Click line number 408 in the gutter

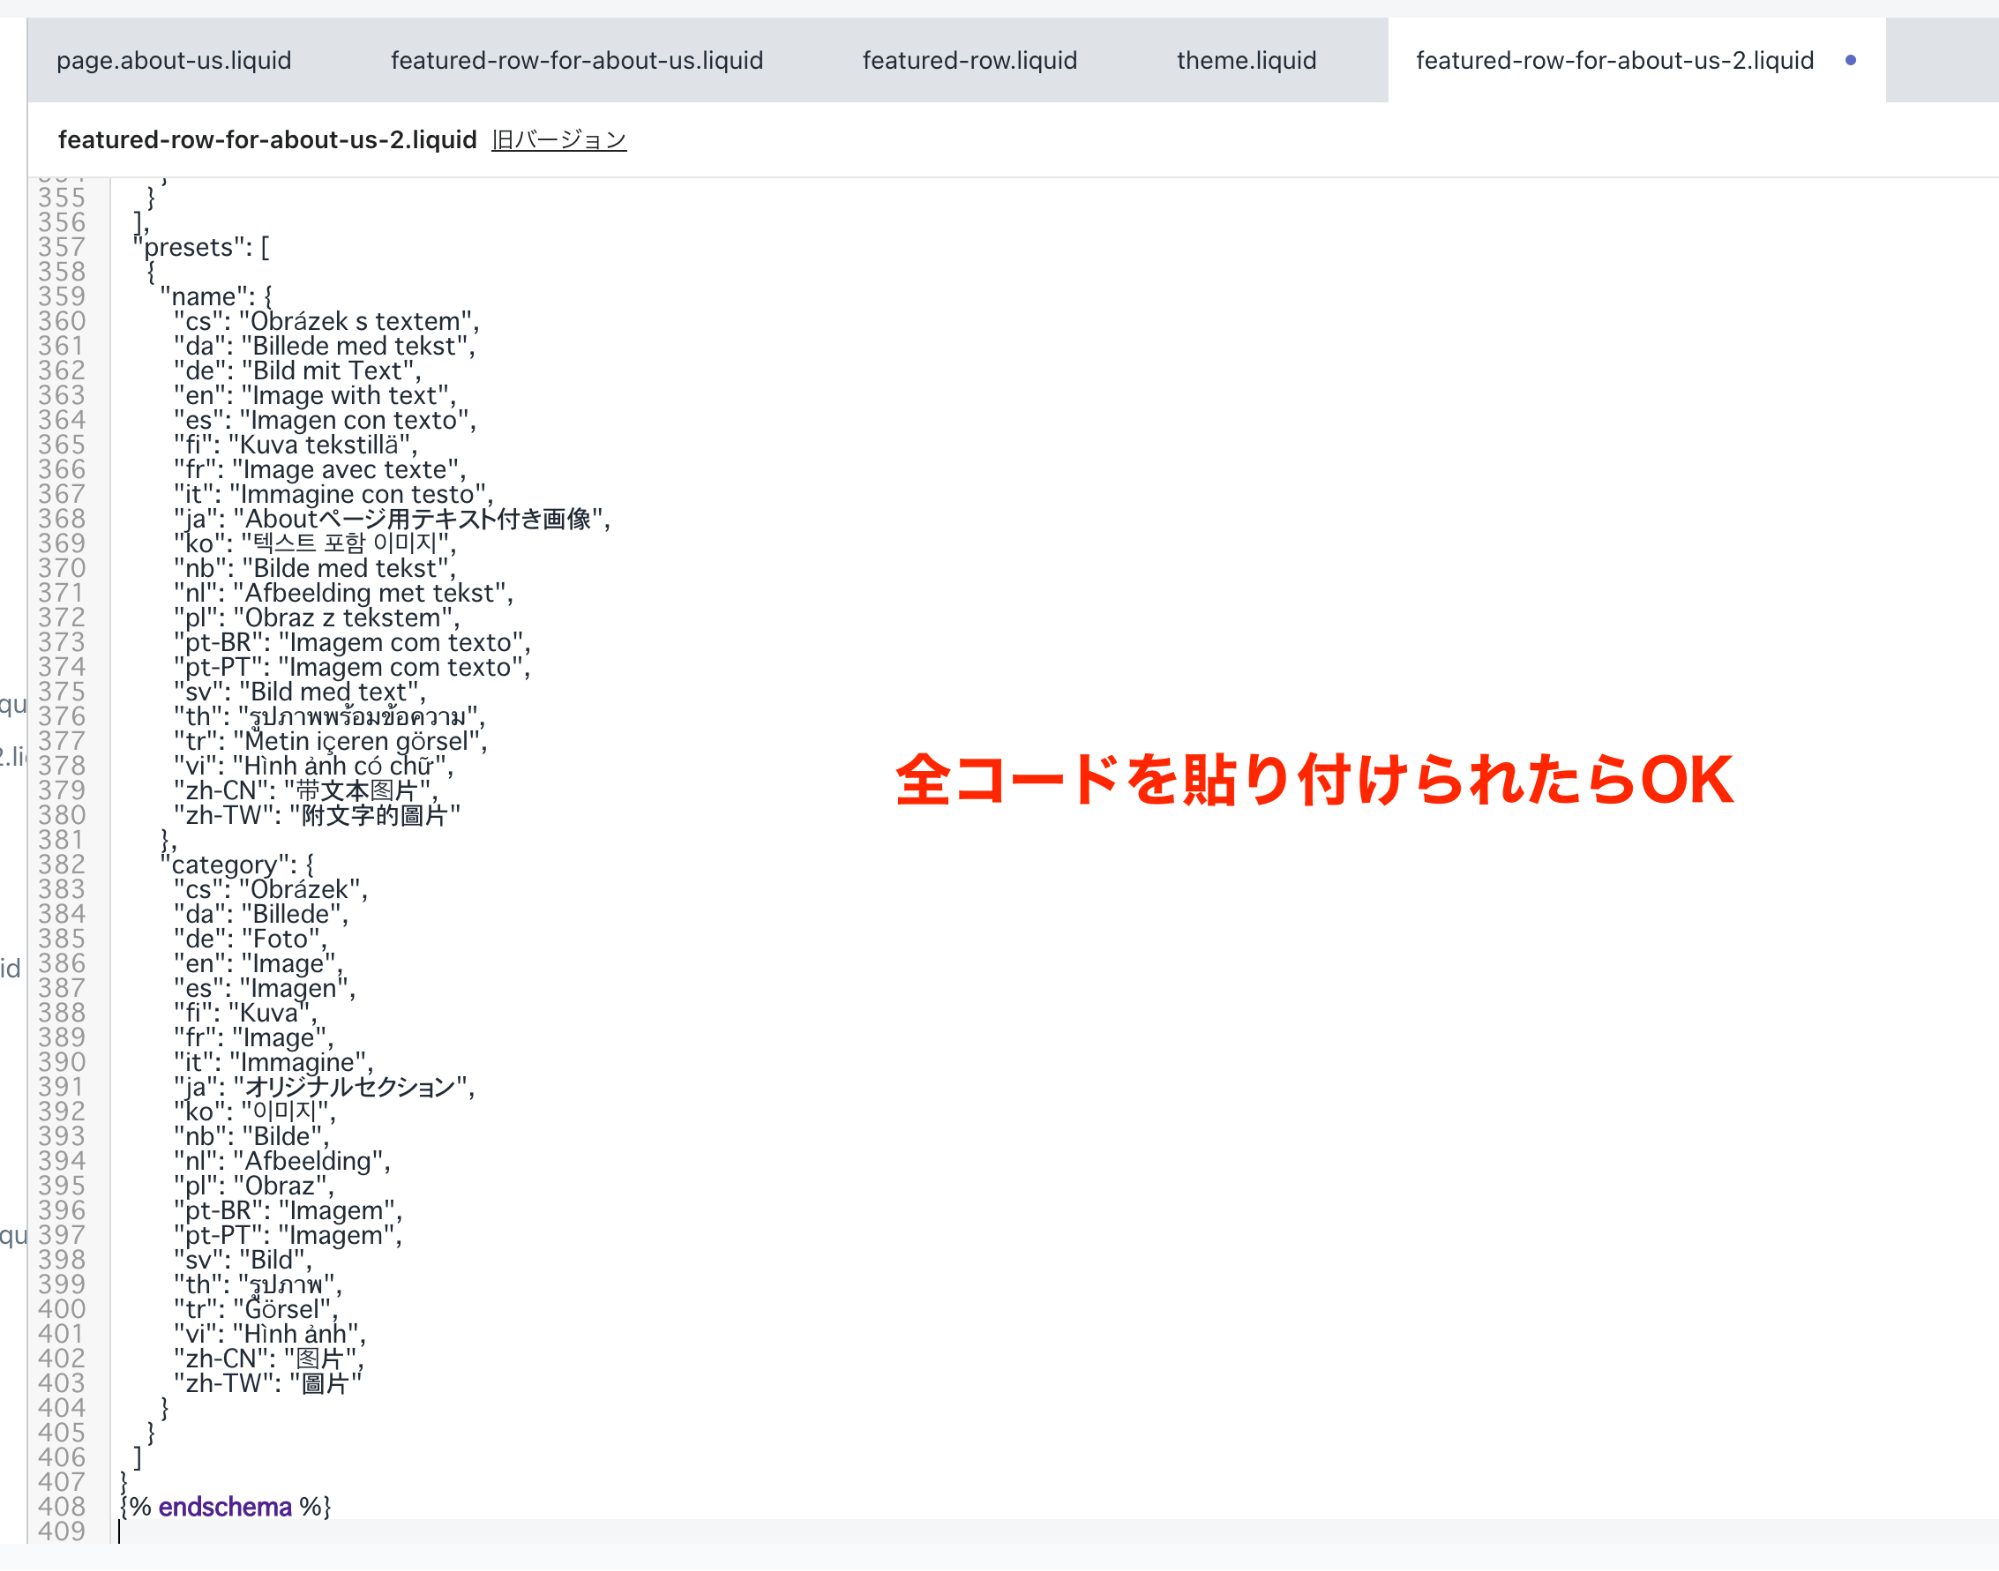click(x=62, y=1507)
